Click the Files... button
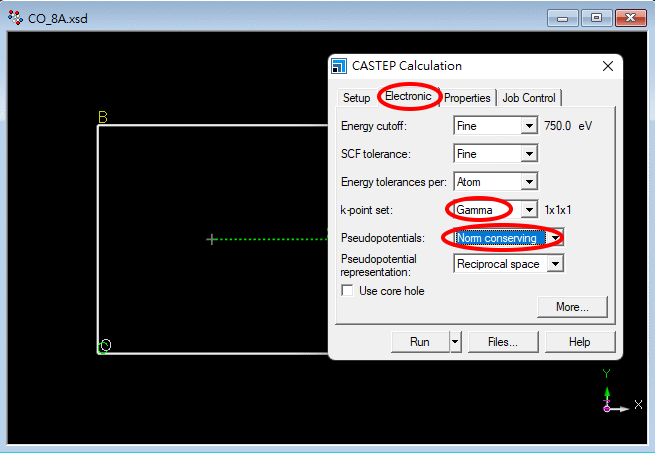The height and width of the screenshot is (453, 655). (x=502, y=342)
